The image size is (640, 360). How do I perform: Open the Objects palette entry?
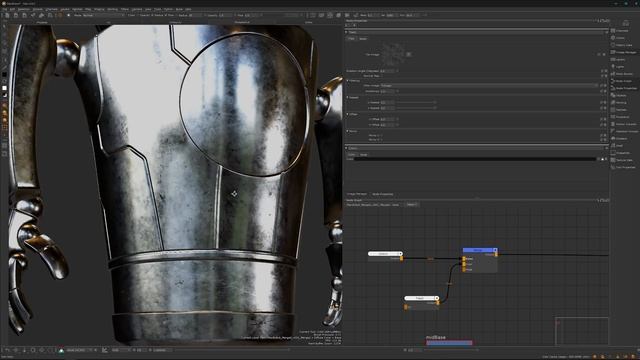pos(621,95)
